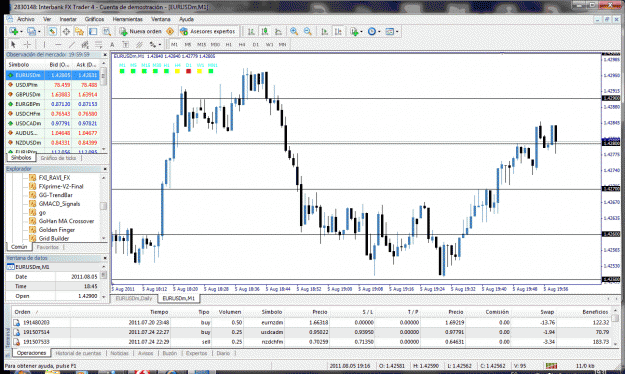This screenshot has height=374, width=625.
Task: Open the Expertos terminal tab
Action: click(x=196, y=353)
